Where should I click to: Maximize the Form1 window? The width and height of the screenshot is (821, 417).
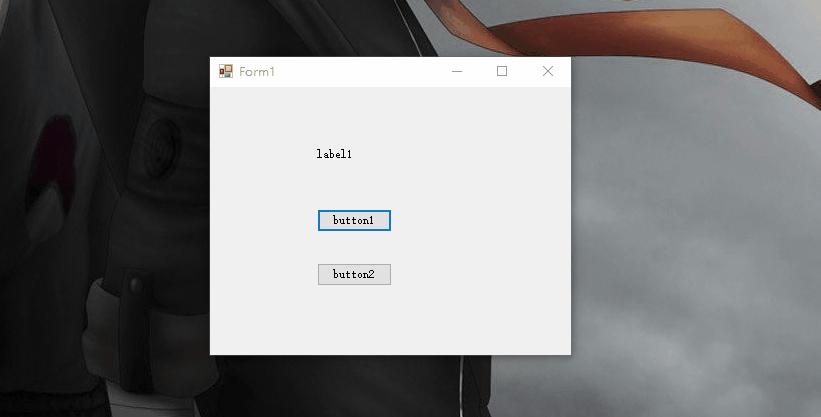502,71
